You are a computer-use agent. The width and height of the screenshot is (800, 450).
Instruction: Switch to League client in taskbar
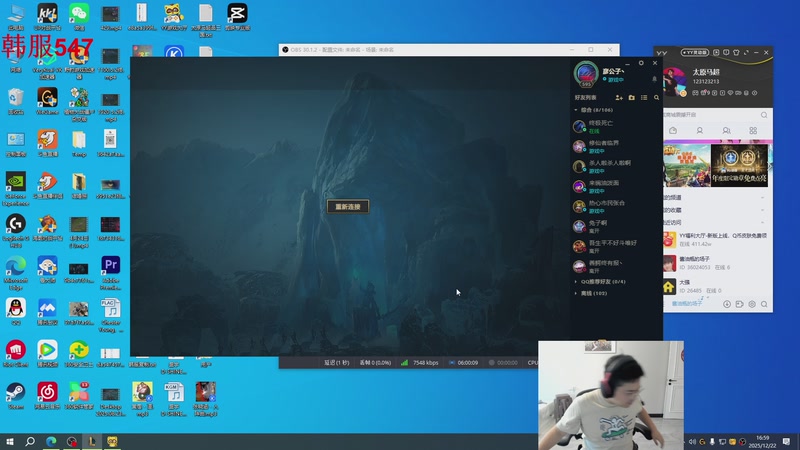tap(92, 441)
